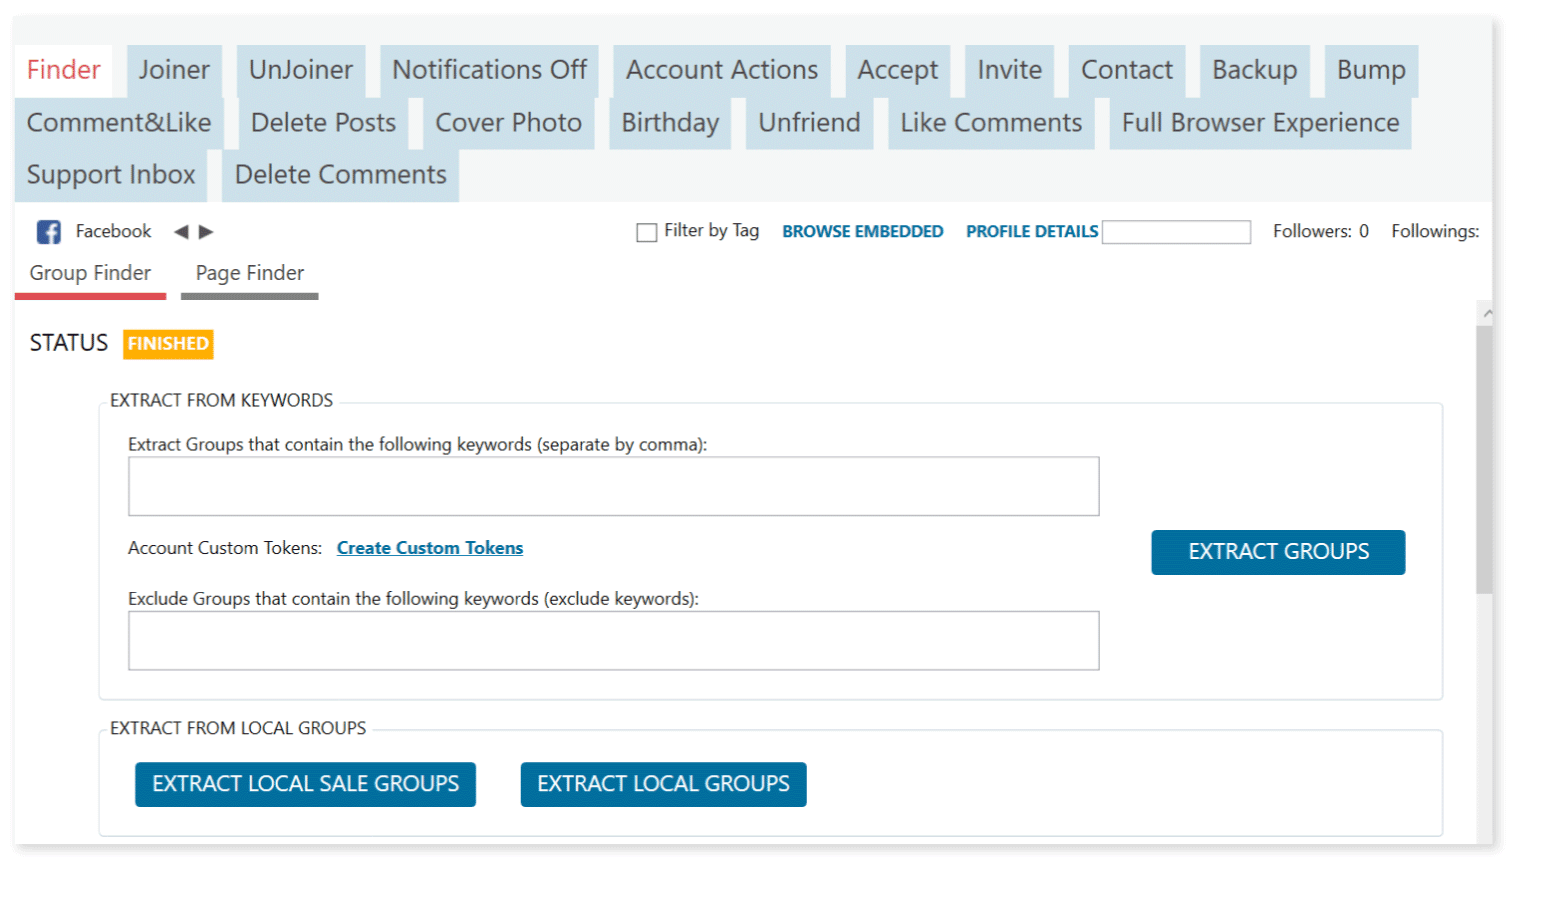
Task: Click the back arrow next to Facebook
Action: pyautogui.click(x=181, y=232)
